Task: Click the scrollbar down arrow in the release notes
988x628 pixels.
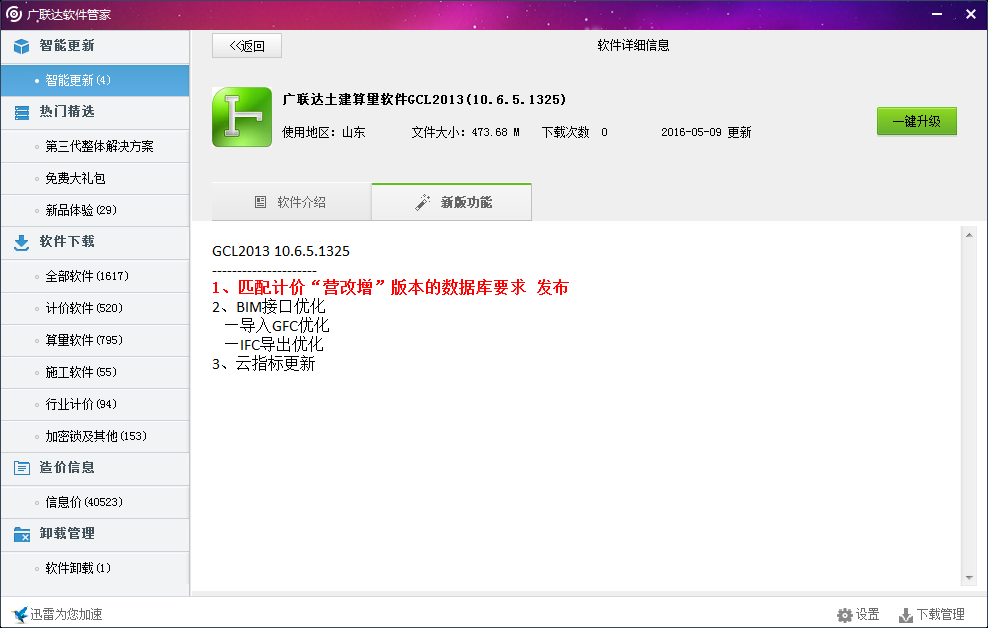Action: tap(969, 578)
